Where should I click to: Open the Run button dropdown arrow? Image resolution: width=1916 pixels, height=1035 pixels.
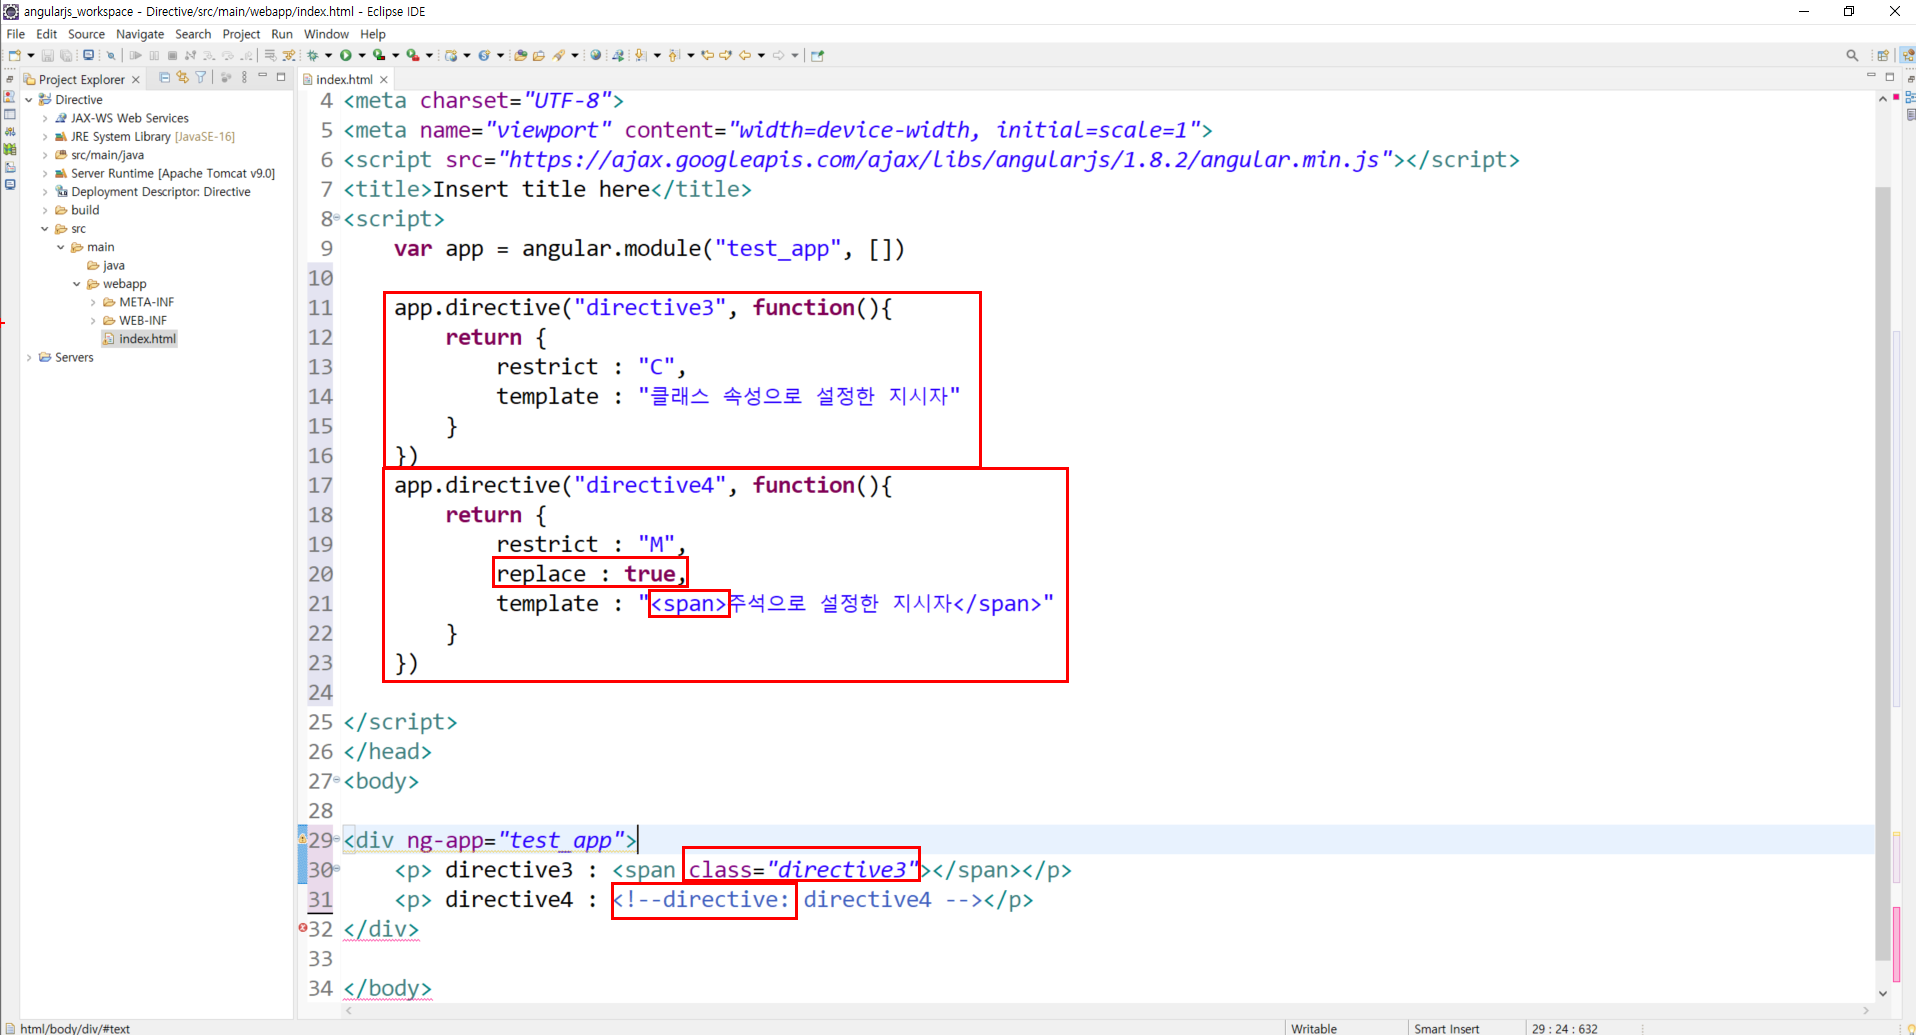[x=362, y=55]
